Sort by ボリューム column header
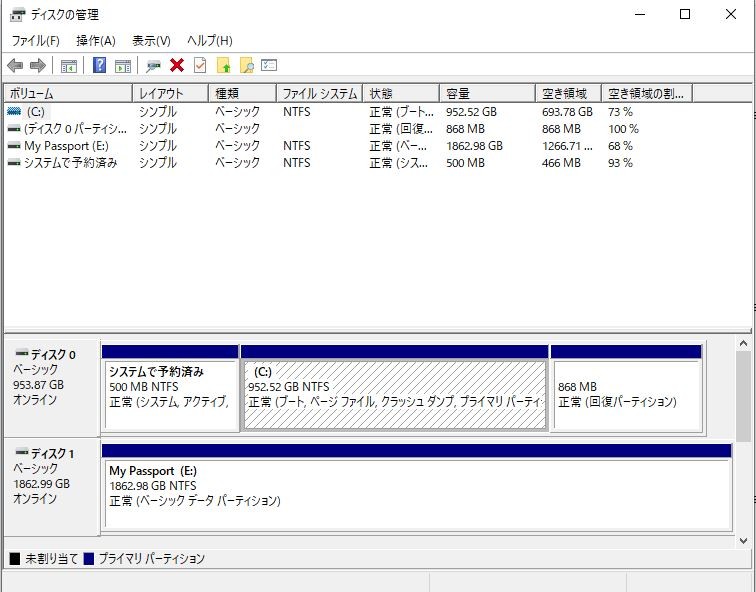The image size is (756, 592). coord(68,93)
